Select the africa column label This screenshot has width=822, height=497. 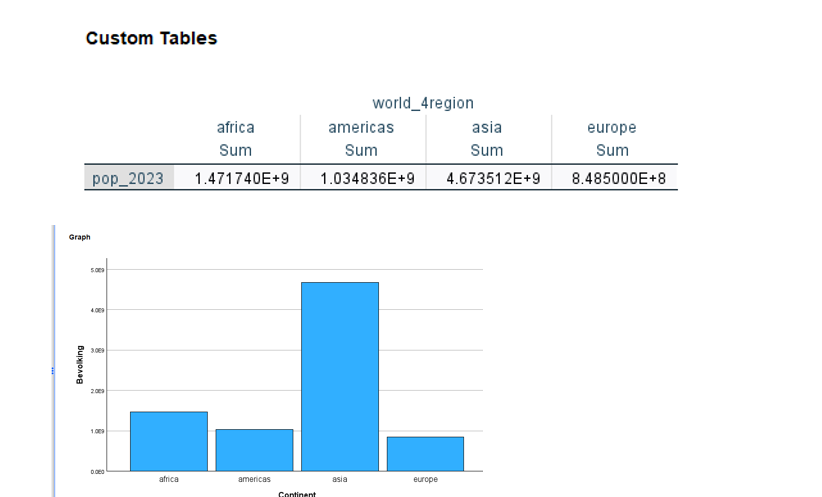(235, 127)
